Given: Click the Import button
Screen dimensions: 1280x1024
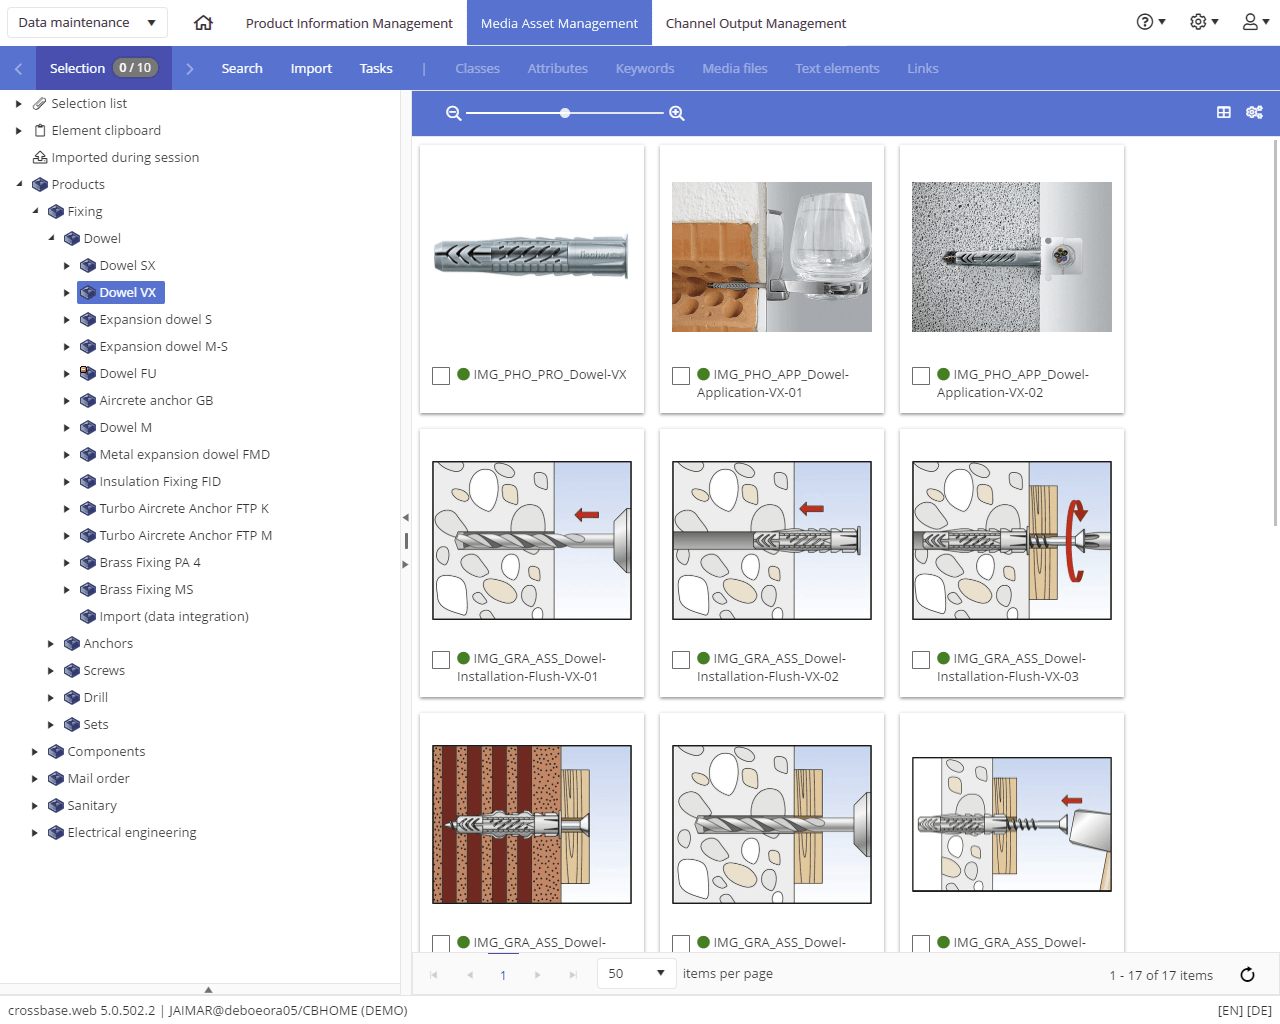Looking at the screenshot, I should click(311, 68).
